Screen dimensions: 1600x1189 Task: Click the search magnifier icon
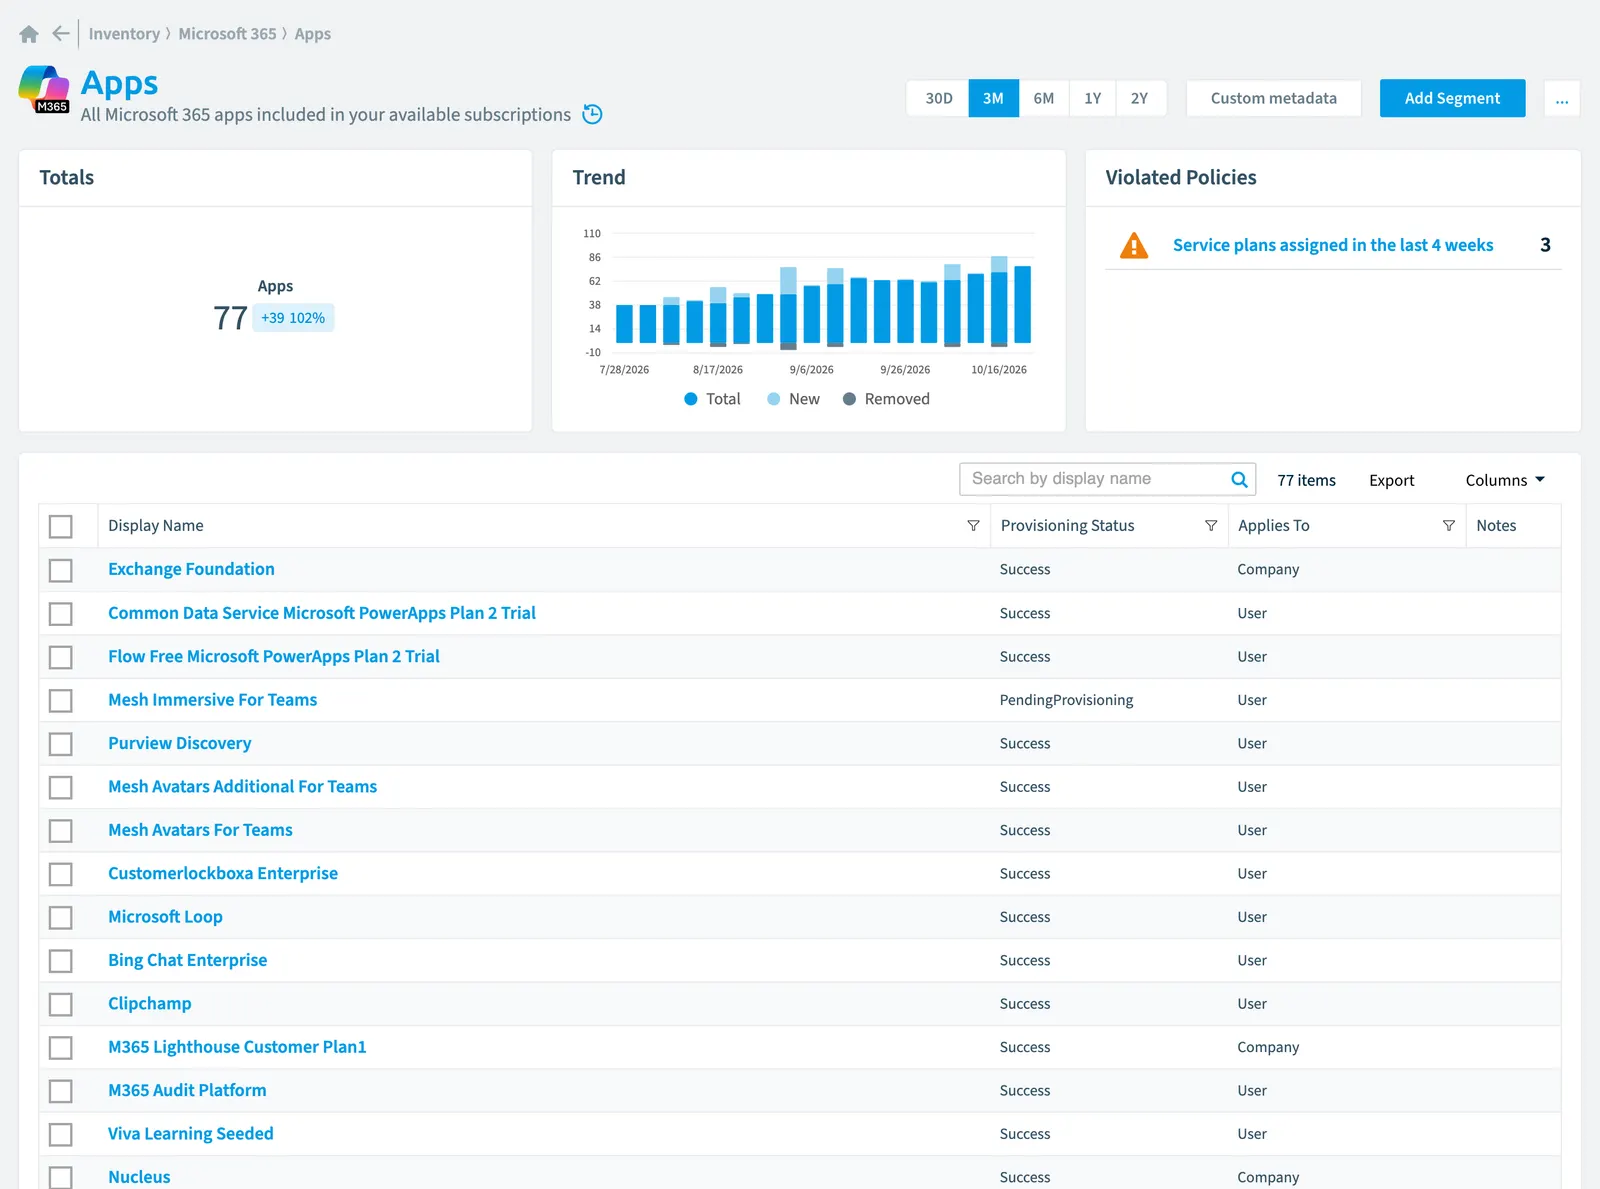click(x=1239, y=479)
